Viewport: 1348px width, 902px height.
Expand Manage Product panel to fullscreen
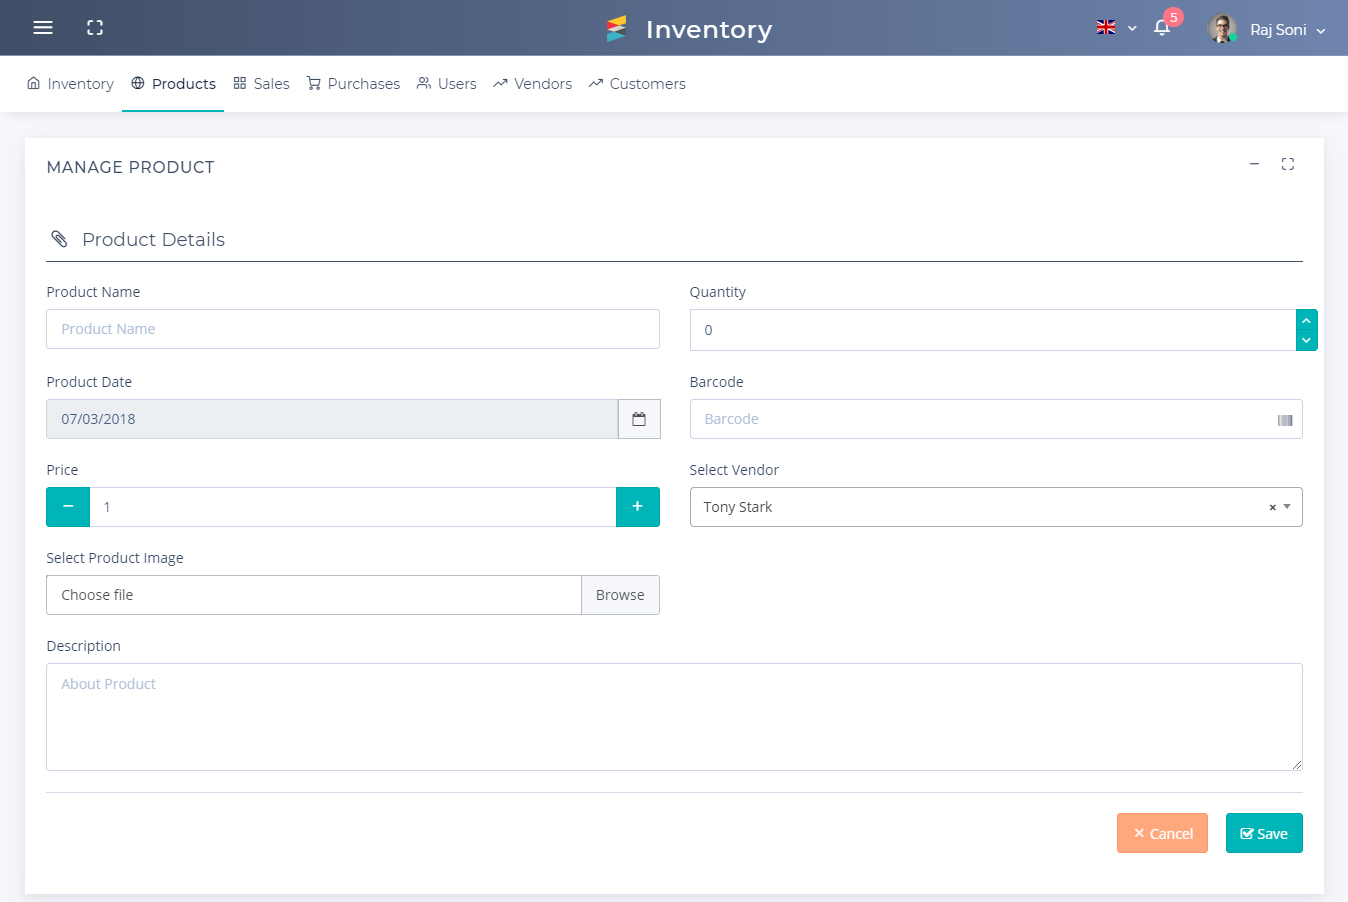point(1288,164)
